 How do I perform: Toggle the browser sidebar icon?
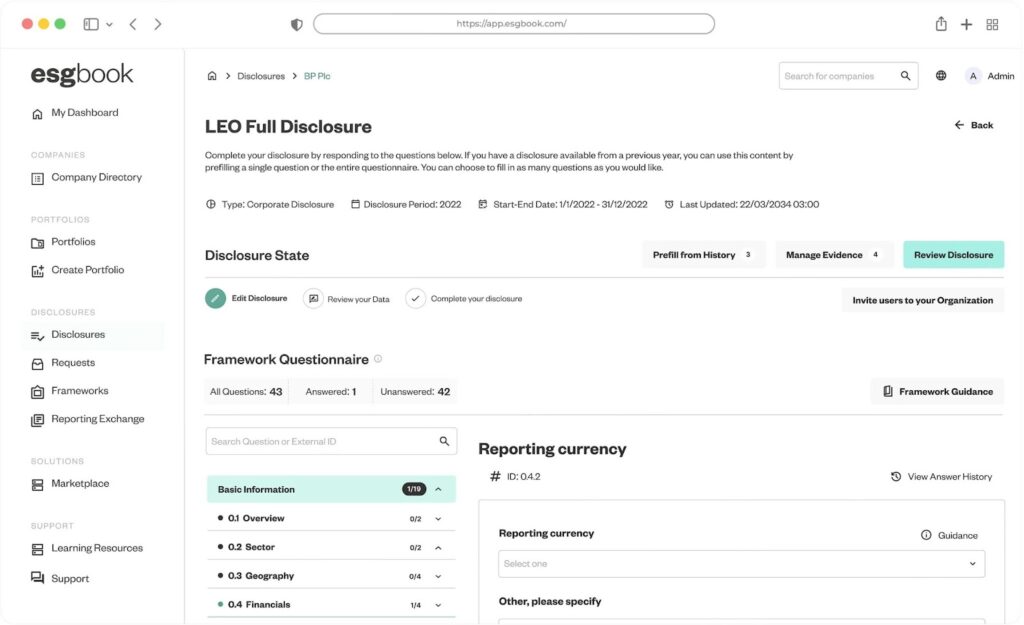(91, 24)
